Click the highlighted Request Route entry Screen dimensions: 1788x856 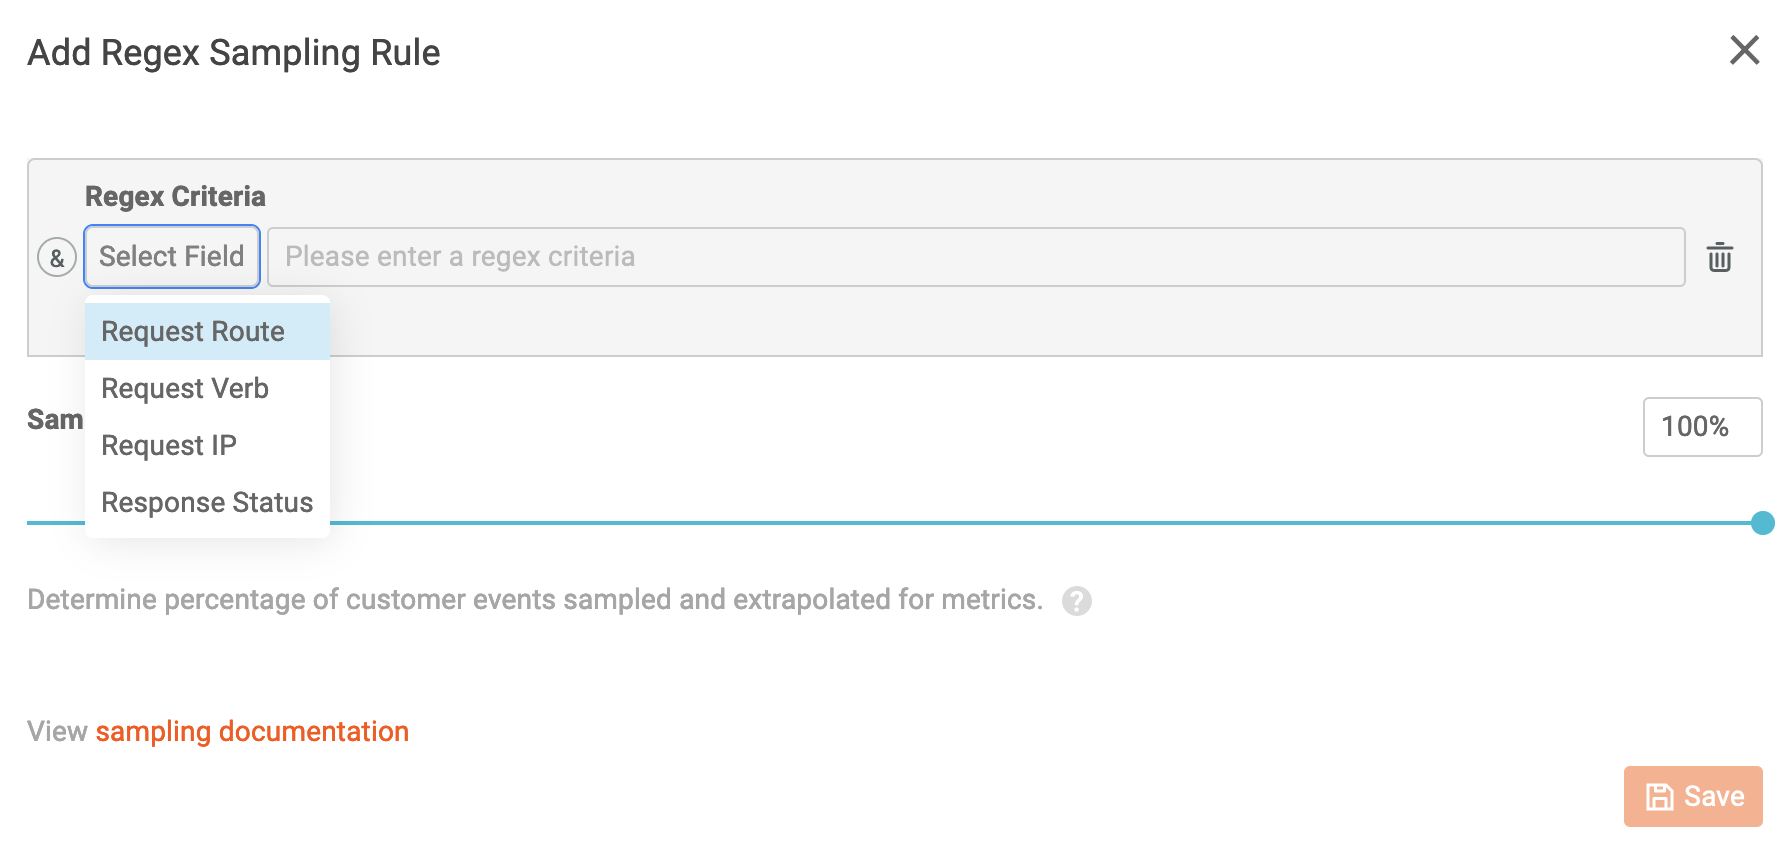(192, 331)
